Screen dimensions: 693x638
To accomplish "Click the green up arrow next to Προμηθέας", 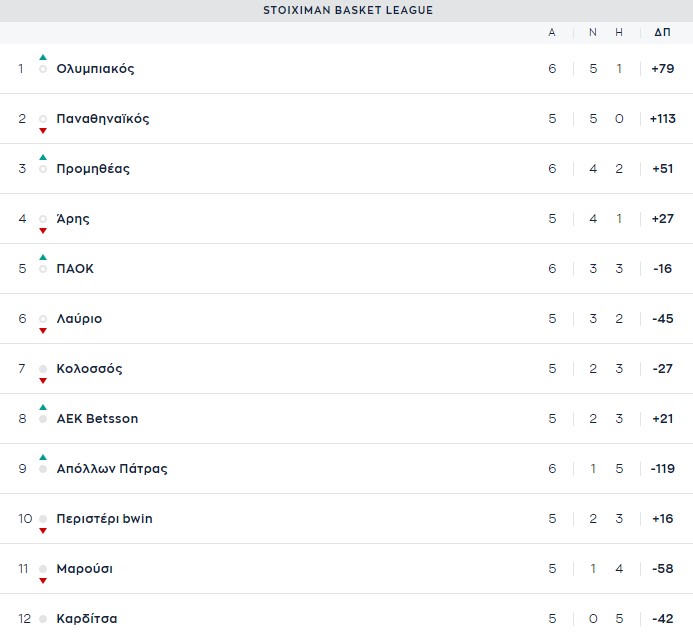I will click(x=43, y=157).
